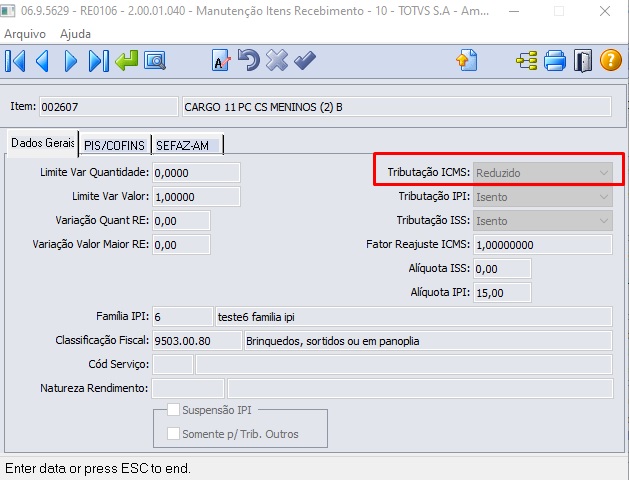Go to next record arrow icon
The image size is (629, 480).
pyautogui.click(x=71, y=61)
